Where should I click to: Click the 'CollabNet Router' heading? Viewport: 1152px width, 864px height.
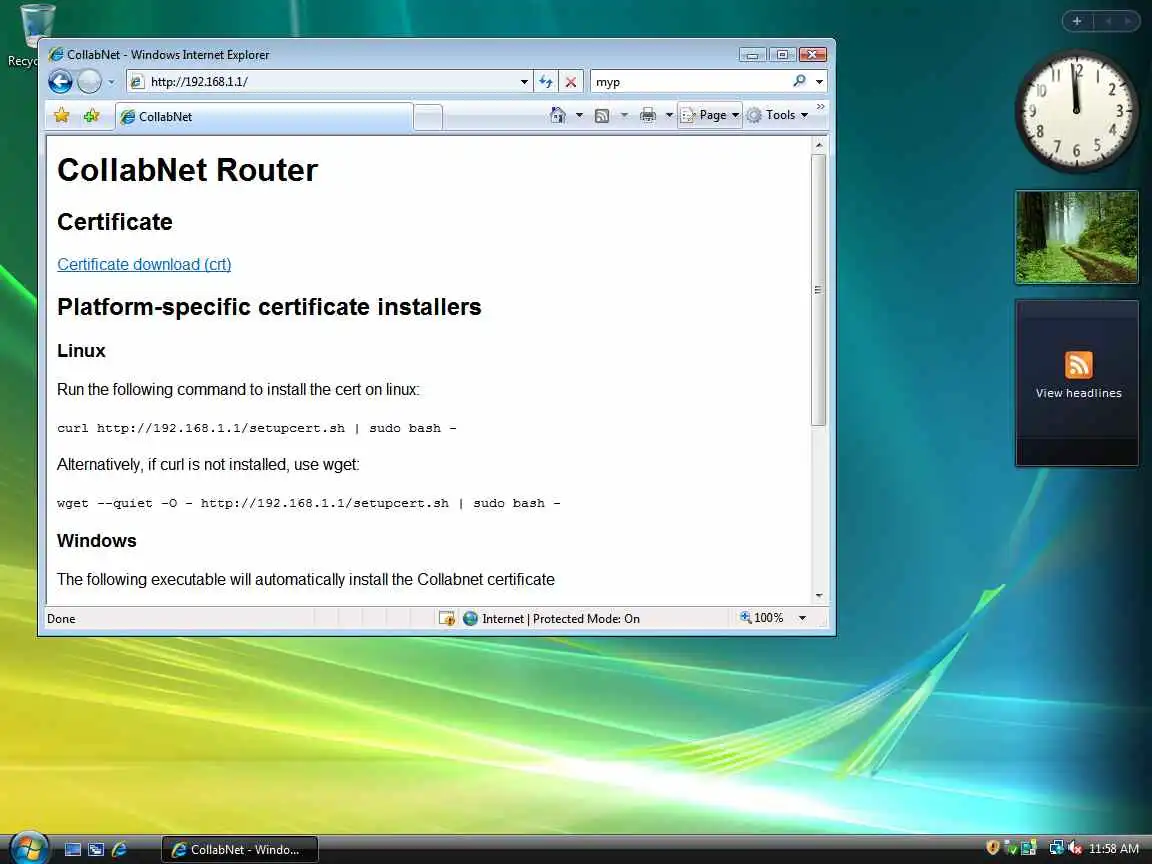point(187,170)
